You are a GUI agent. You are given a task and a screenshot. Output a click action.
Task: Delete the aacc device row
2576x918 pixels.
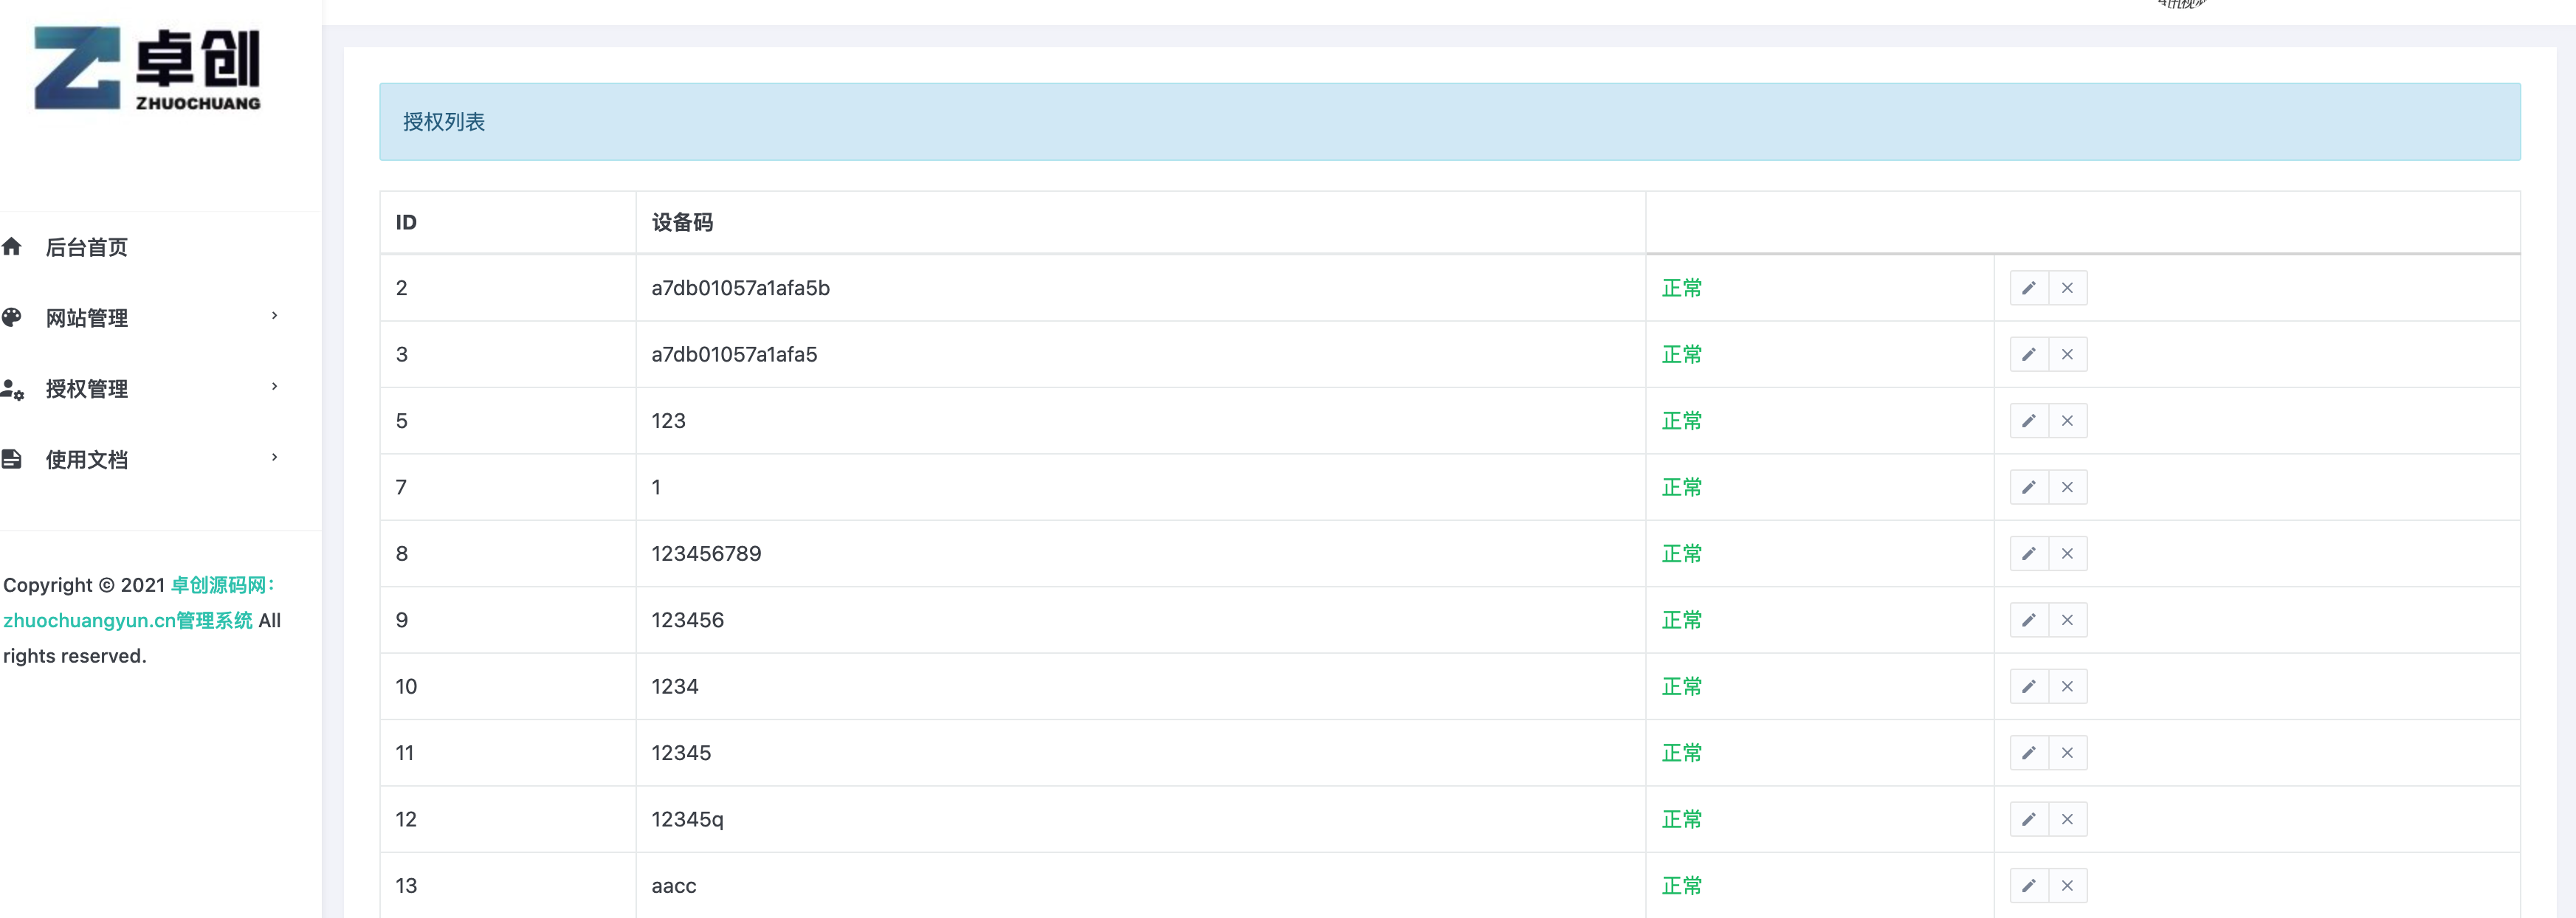click(x=2067, y=885)
